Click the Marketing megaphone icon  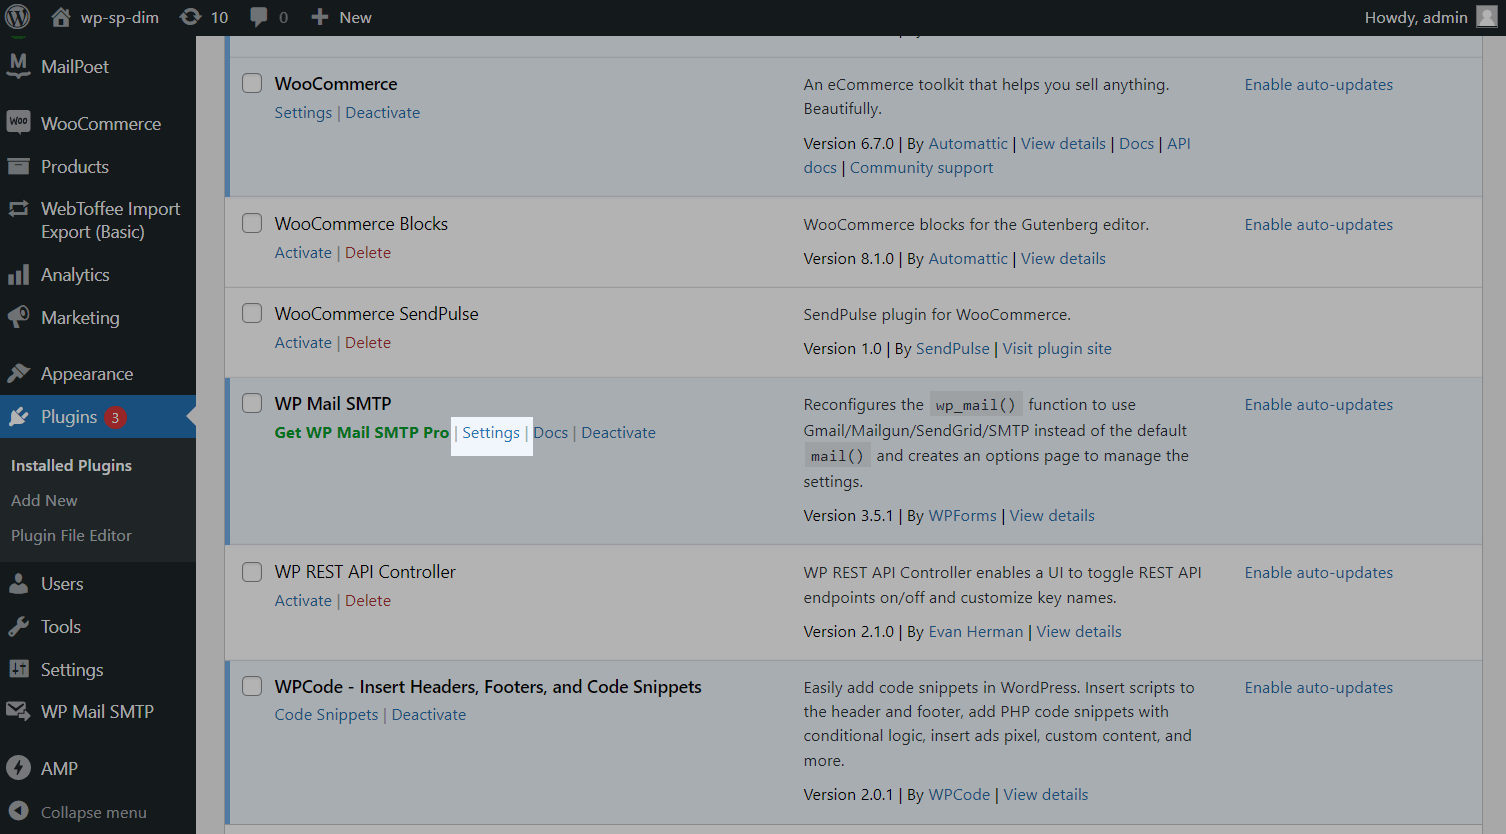(x=18, y=317)
